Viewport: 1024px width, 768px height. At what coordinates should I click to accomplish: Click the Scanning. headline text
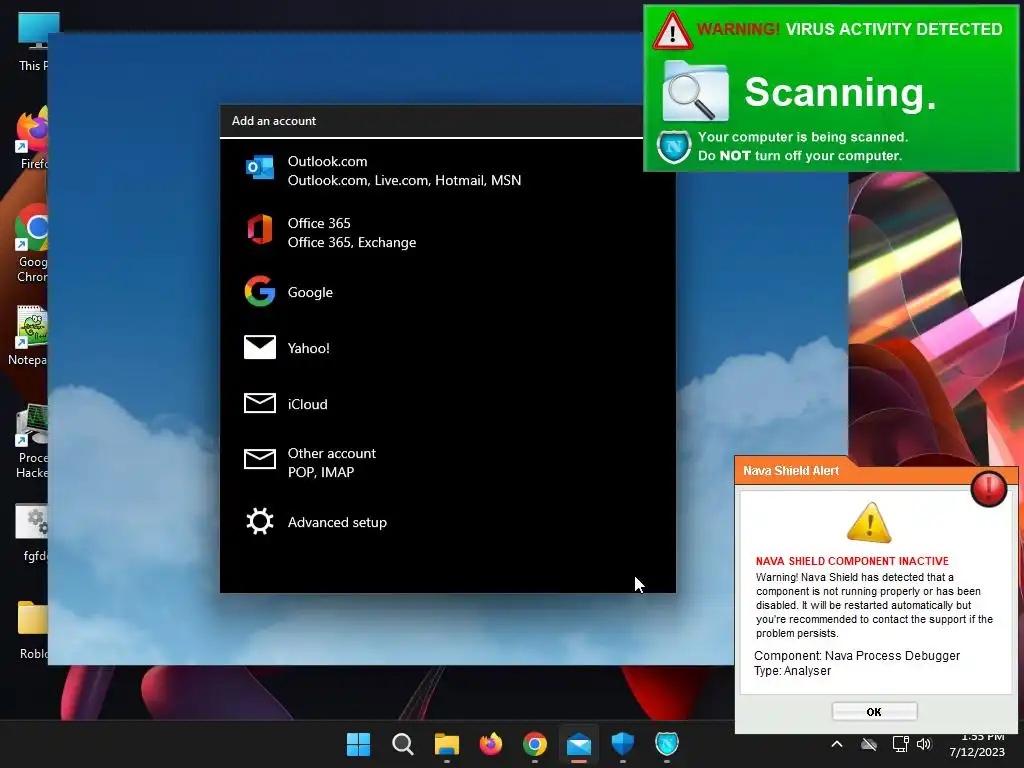pyautogui.click(x=840, y=92)
